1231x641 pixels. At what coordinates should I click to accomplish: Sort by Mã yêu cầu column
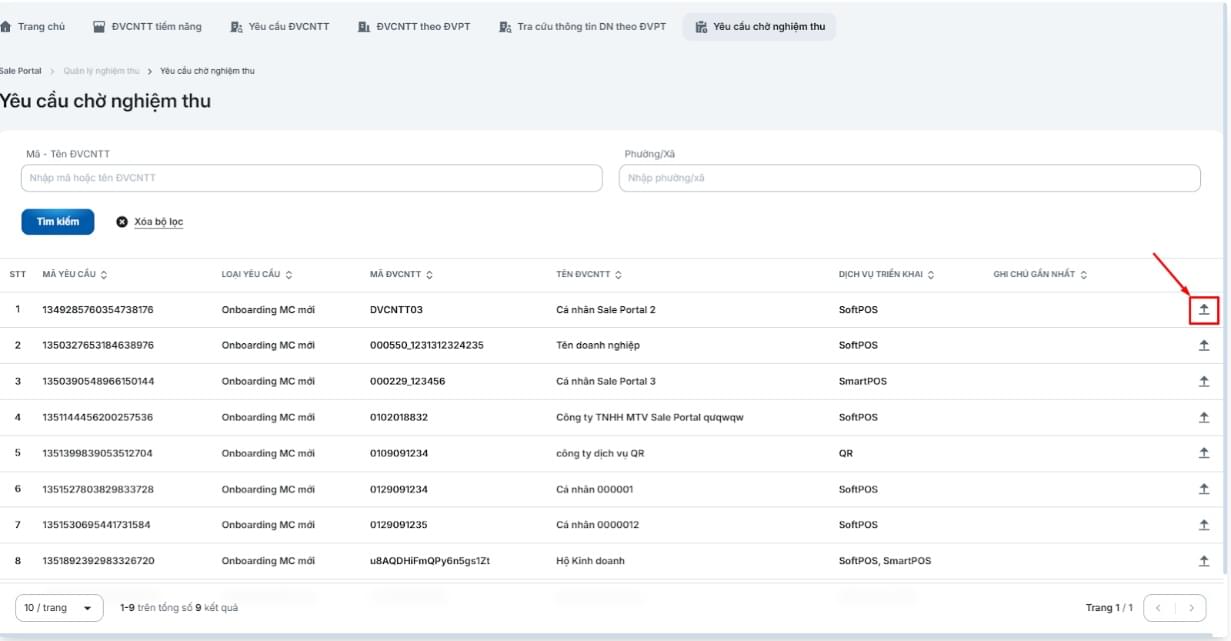click(x=104, y=275)
